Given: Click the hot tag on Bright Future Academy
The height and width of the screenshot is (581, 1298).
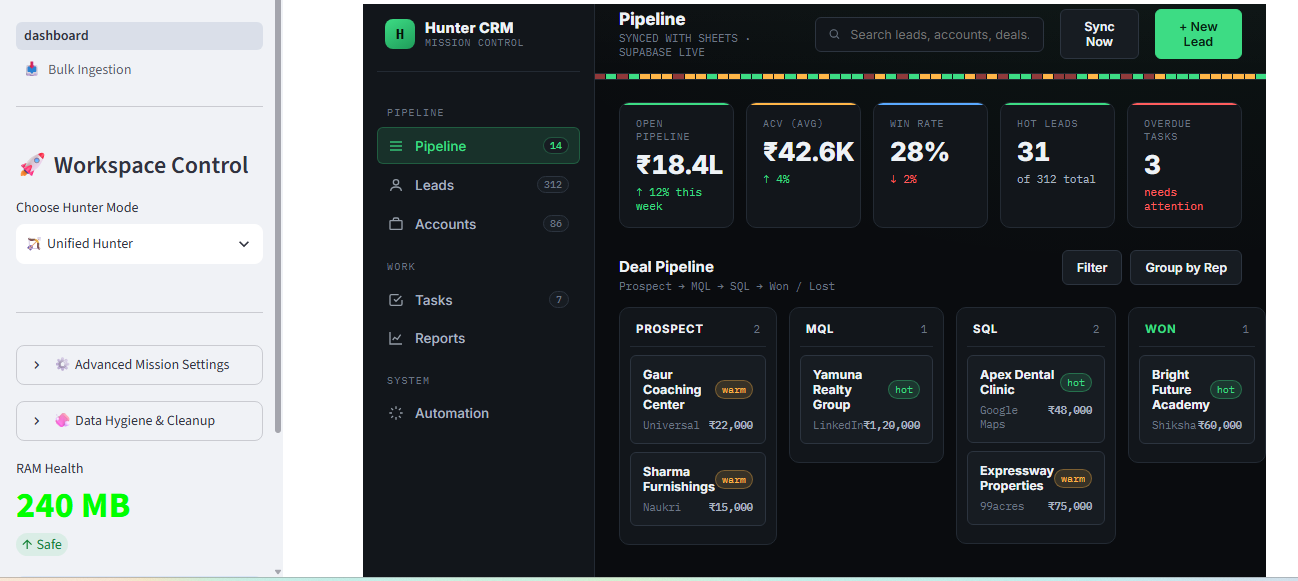Looking at the screenshot, I should point(1226,390).
